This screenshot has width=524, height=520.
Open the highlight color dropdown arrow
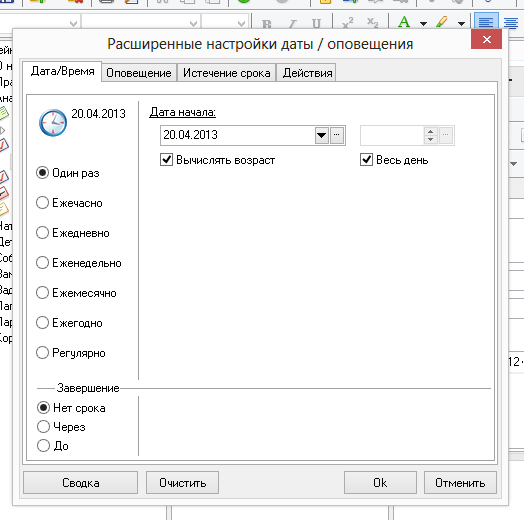(x=462, y=24)
